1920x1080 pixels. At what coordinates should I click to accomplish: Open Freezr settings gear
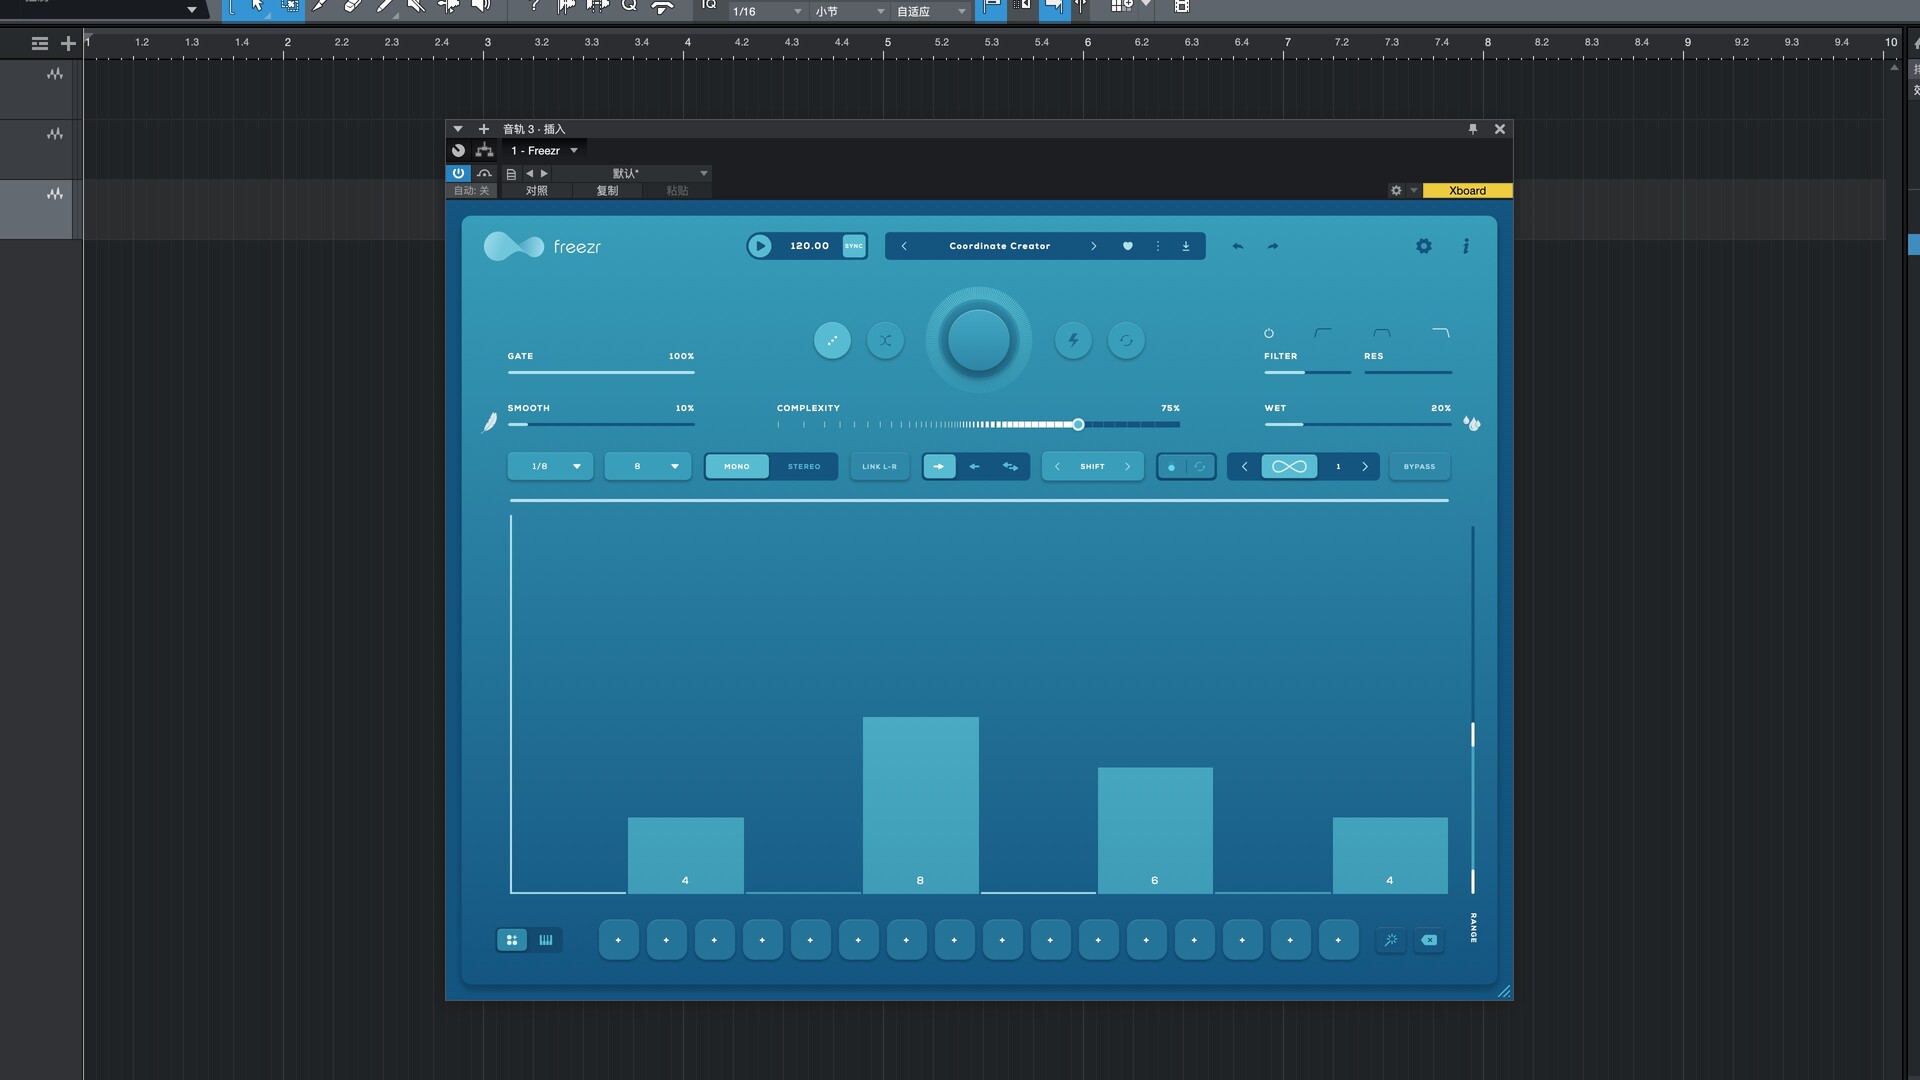coord(1424,246)
